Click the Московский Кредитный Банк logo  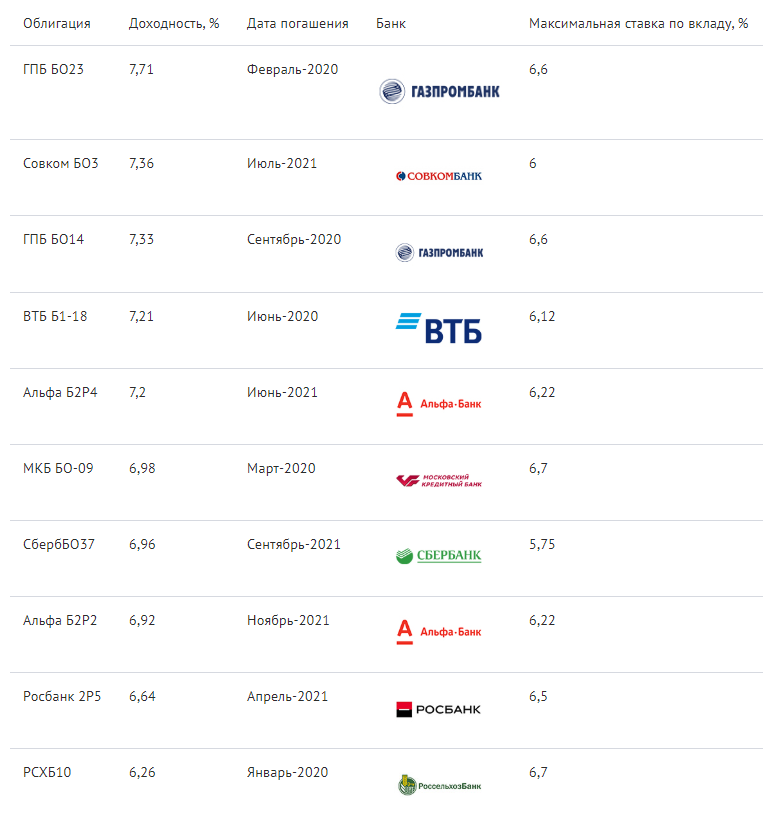439,480
